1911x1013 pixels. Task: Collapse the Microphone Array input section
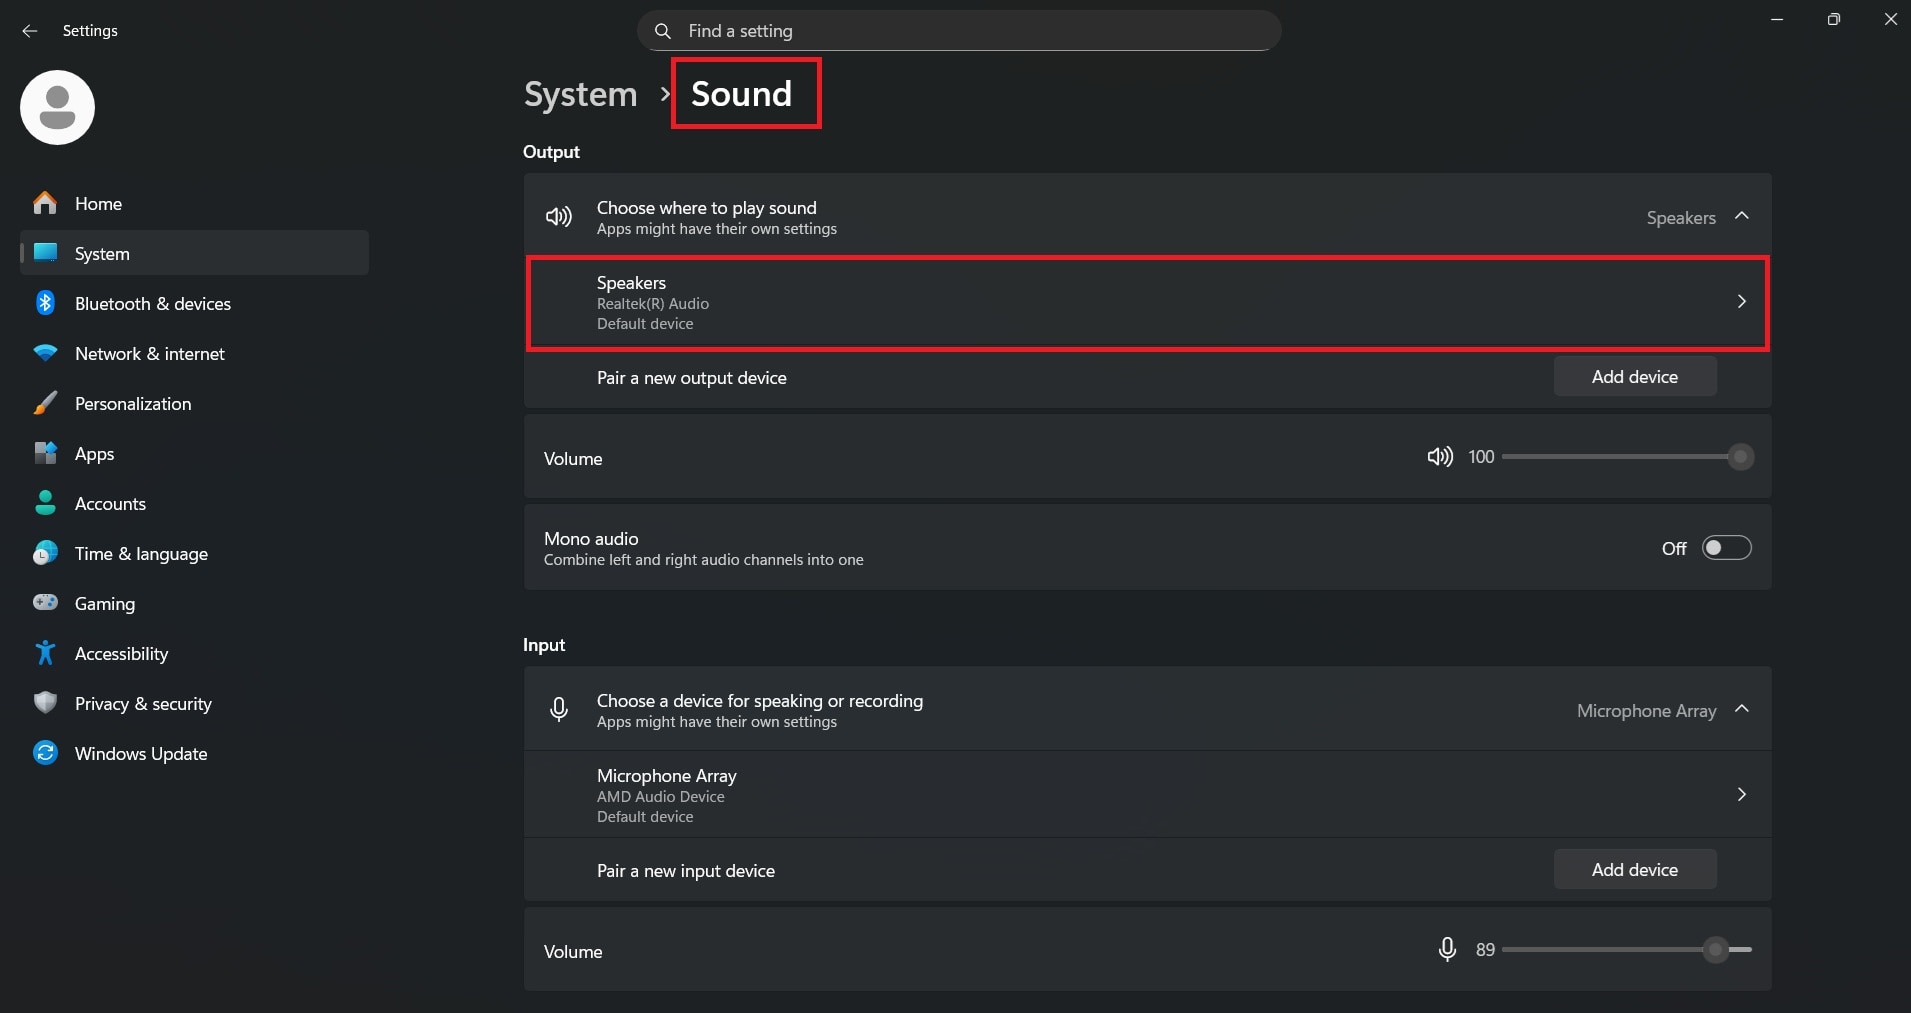(1740, 710)
